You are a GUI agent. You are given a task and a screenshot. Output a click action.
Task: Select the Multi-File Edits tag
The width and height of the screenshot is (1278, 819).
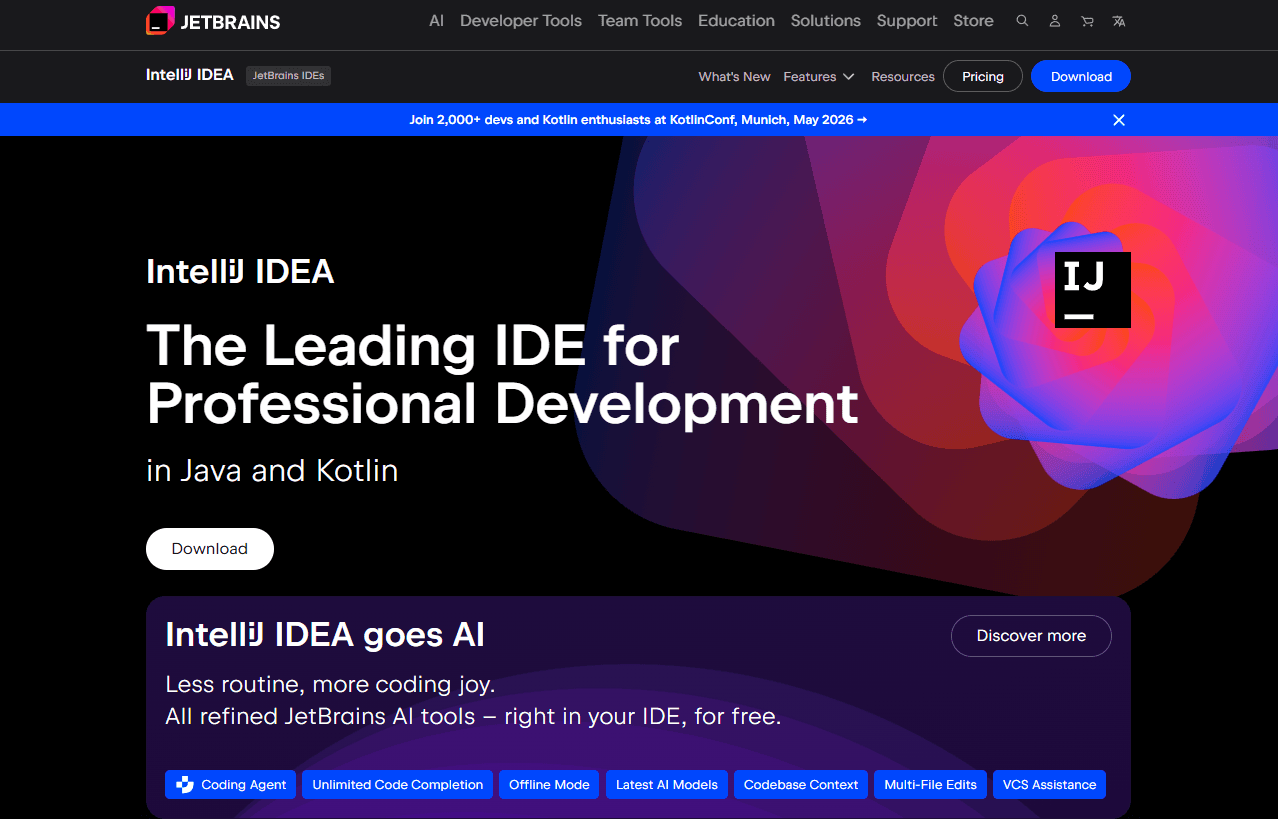point(931,785)
